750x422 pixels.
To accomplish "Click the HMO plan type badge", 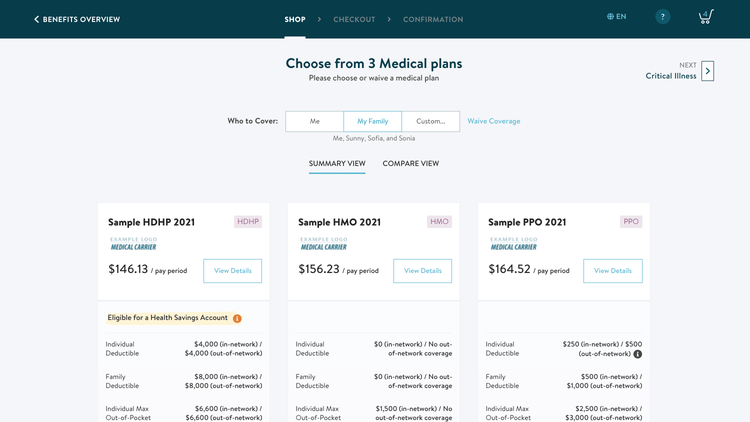I will click(439, 222).
